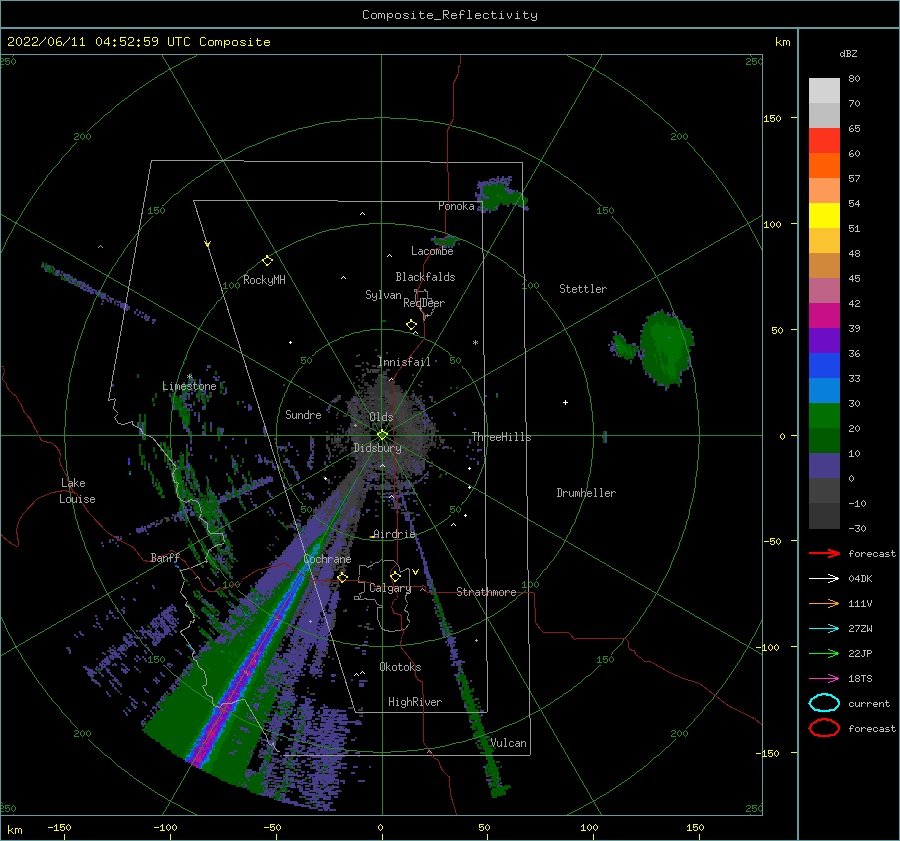
Task: Click the cyan current ellipse icon
Action: 824,703
